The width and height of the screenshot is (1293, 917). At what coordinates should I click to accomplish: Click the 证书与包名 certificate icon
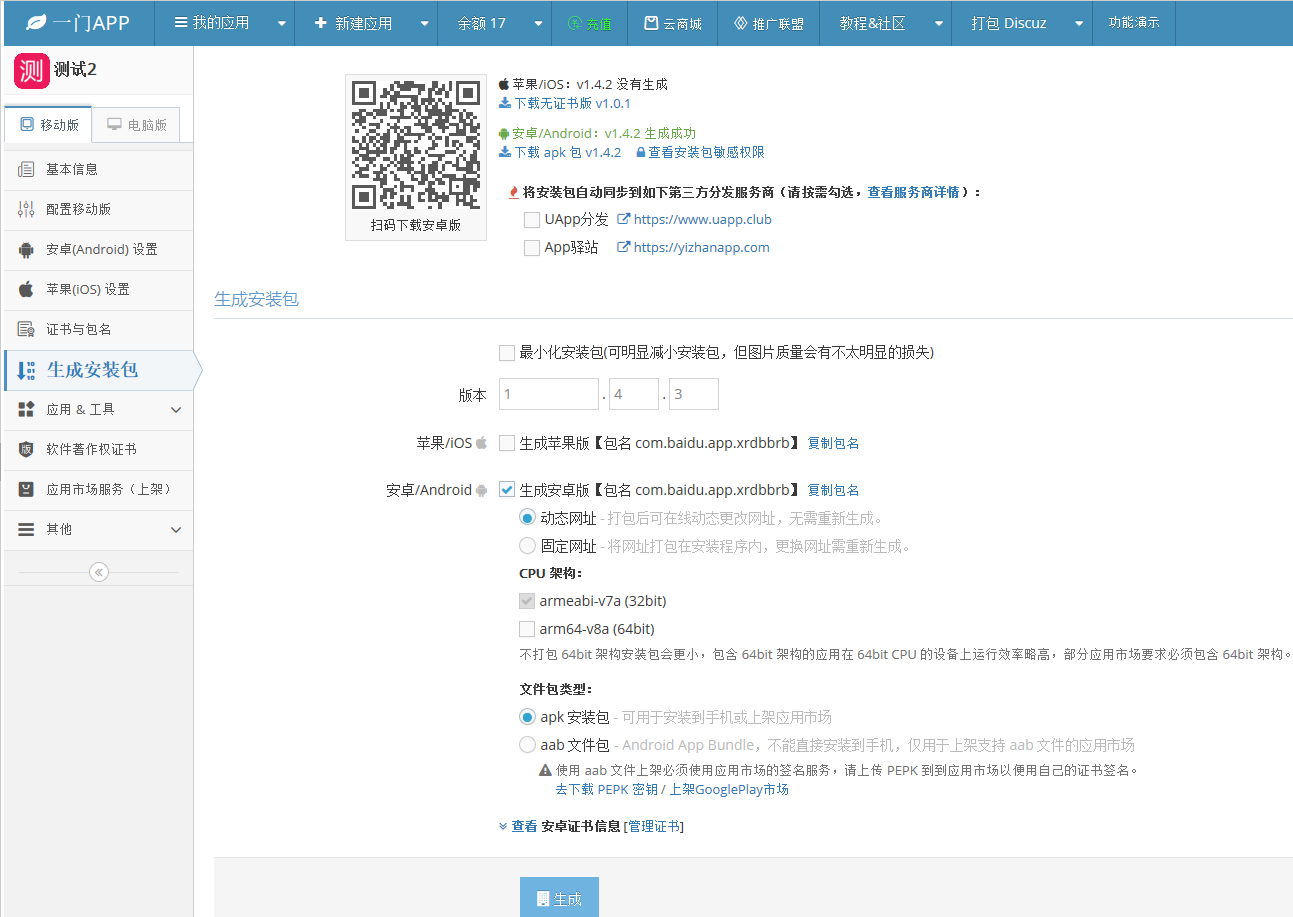coord(26,329)
